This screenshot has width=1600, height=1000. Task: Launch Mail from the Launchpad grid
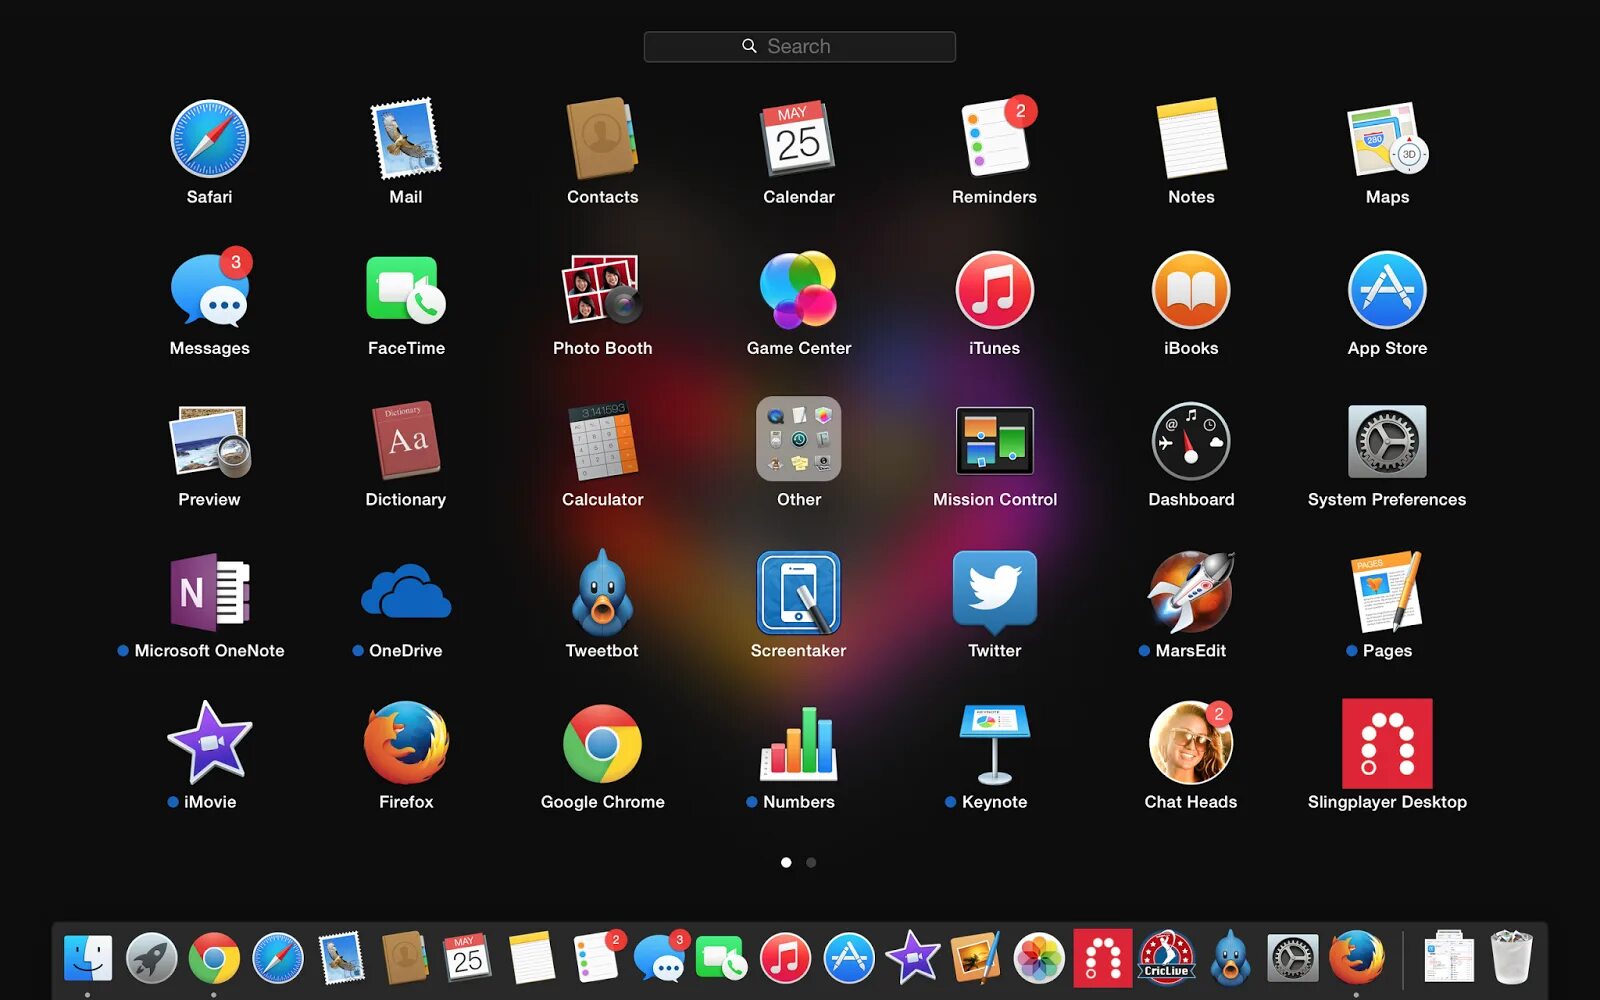(406, 139)
